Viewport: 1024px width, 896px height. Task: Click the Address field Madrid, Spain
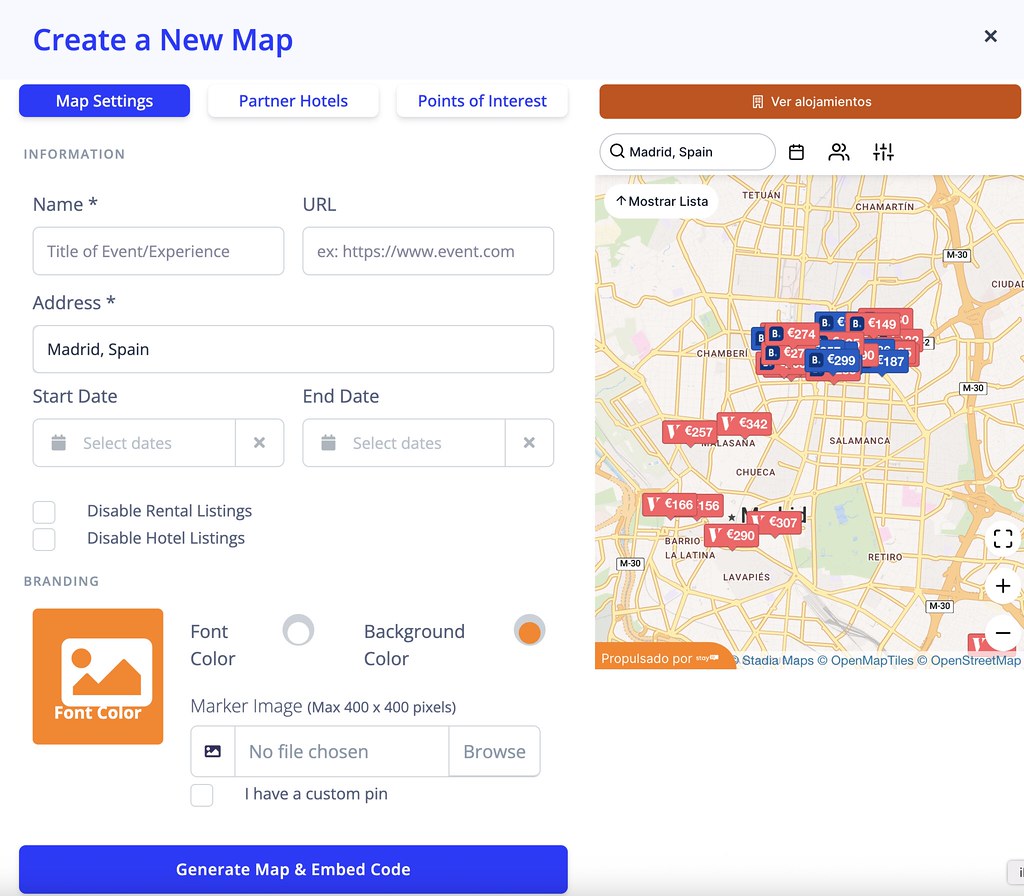[293, 349]
